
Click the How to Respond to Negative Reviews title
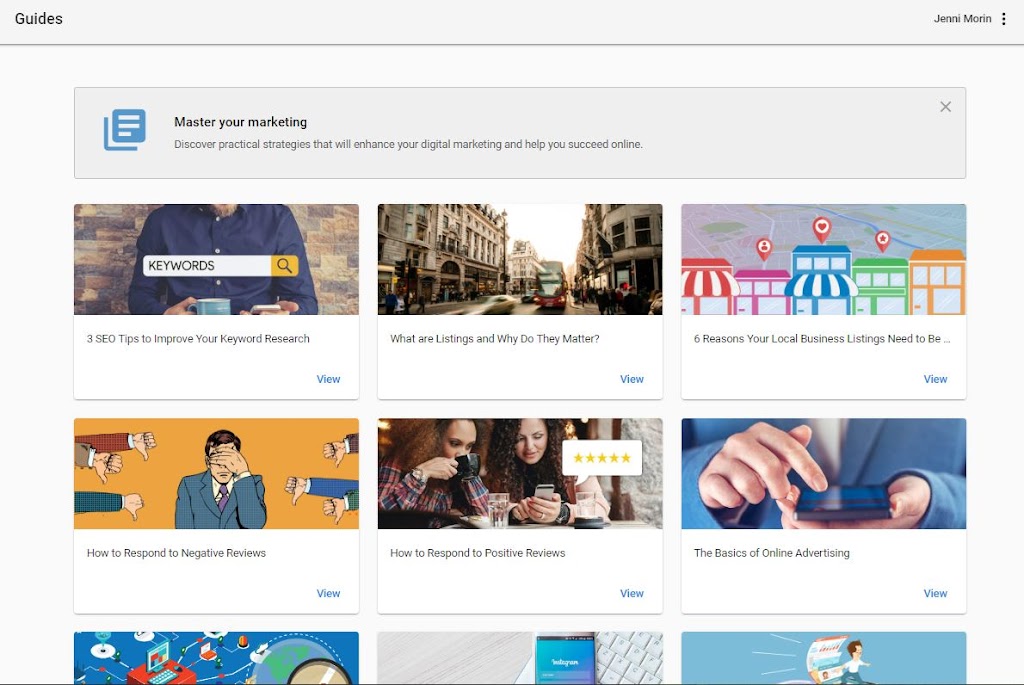pyautogui.click(x=176, y=552)
